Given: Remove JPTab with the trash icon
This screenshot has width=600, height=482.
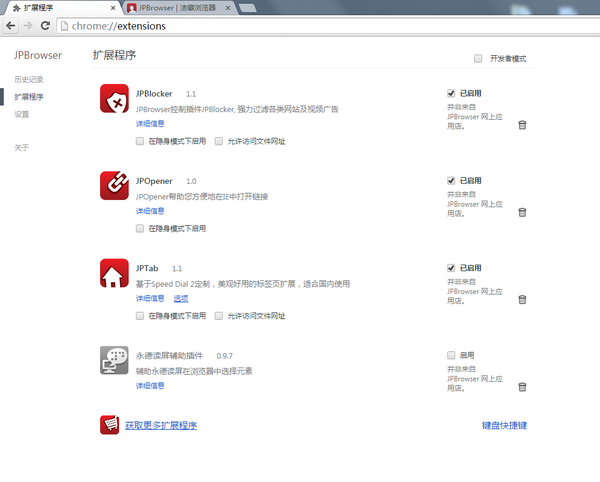Looking at the screenshot, I should tap(522, 299).
